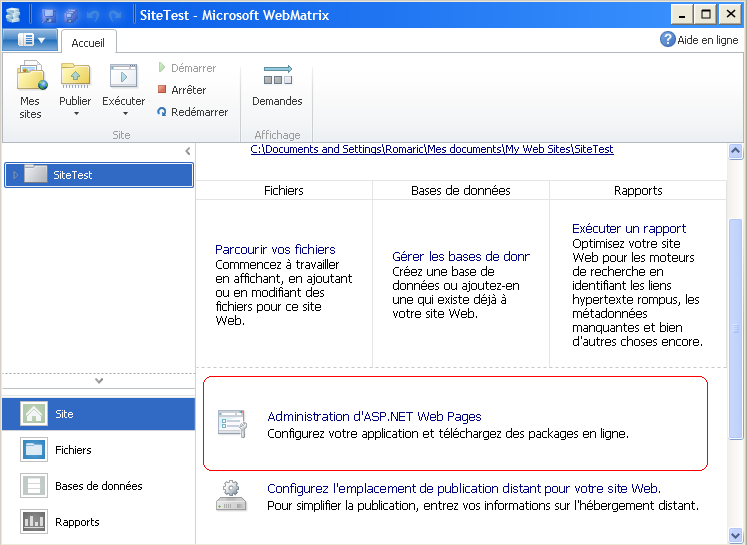This screenshot has width=747, height=545.
Task: Click Administration d'ASP.NET Web Pages link
Action: (x=374, y=416)
